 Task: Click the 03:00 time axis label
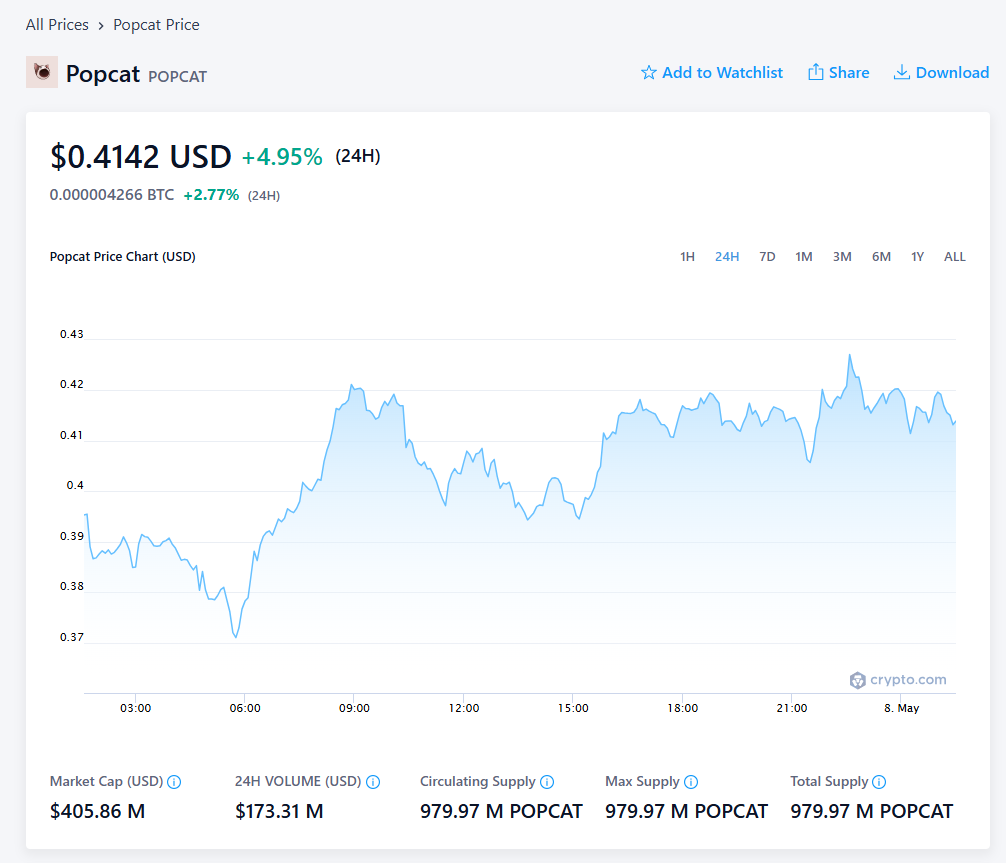[136, 708]
